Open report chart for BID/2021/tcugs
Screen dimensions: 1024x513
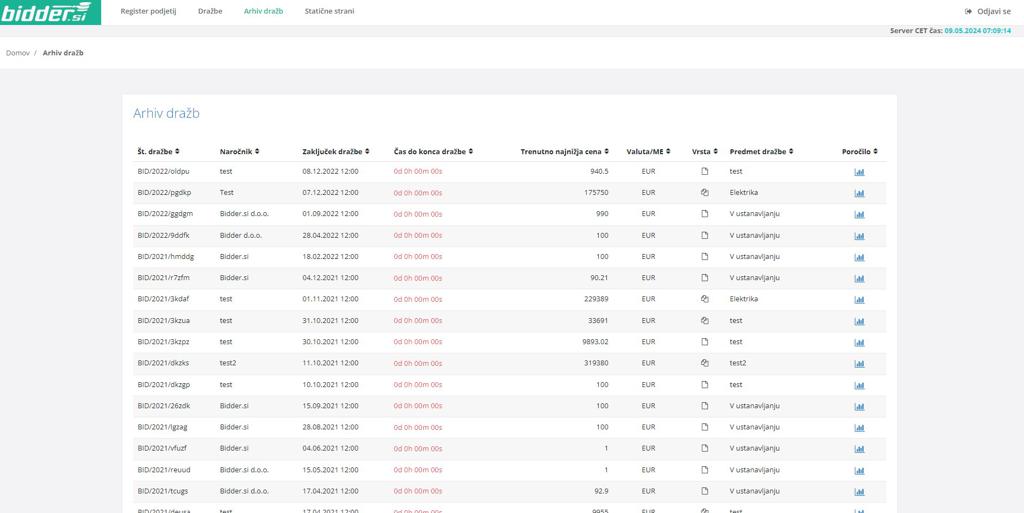click(859, 491)
